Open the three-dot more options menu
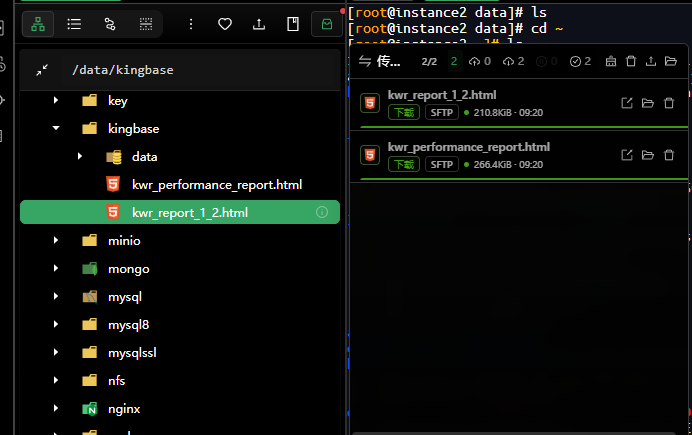This screenshot has width=692, height=435. pos(191,24)
